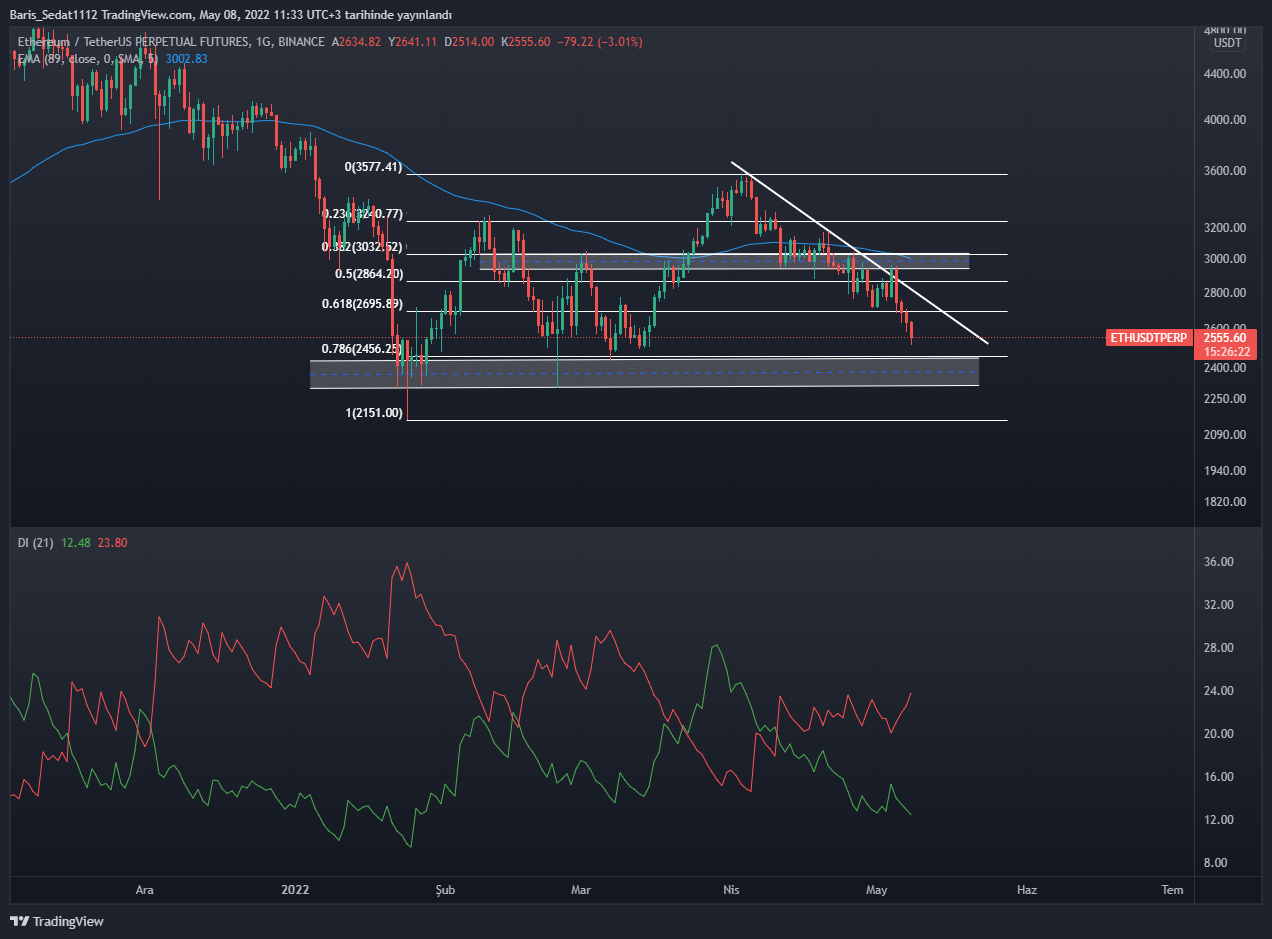The height and width of the screenshot is (939, 1272).
Task: Click the USDT currency label on price axis
Action: pos(1228,42)
